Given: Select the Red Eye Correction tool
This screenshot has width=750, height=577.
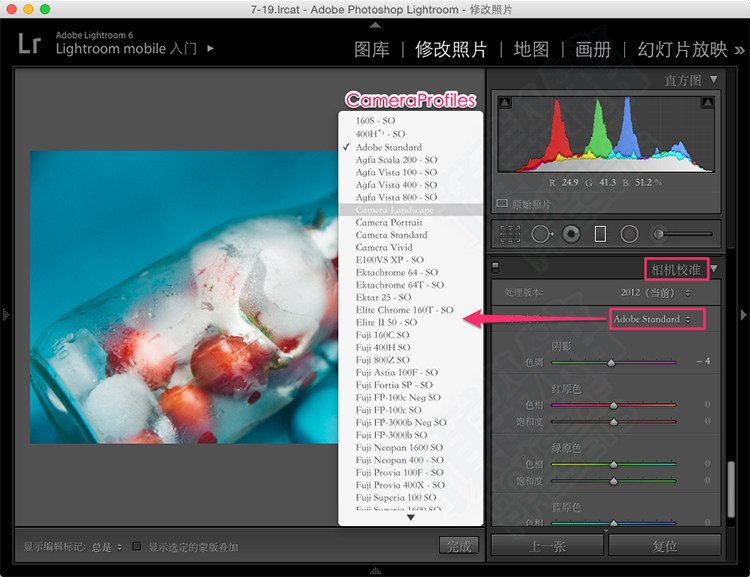Looking at the screenshot, I should (571, 234).
